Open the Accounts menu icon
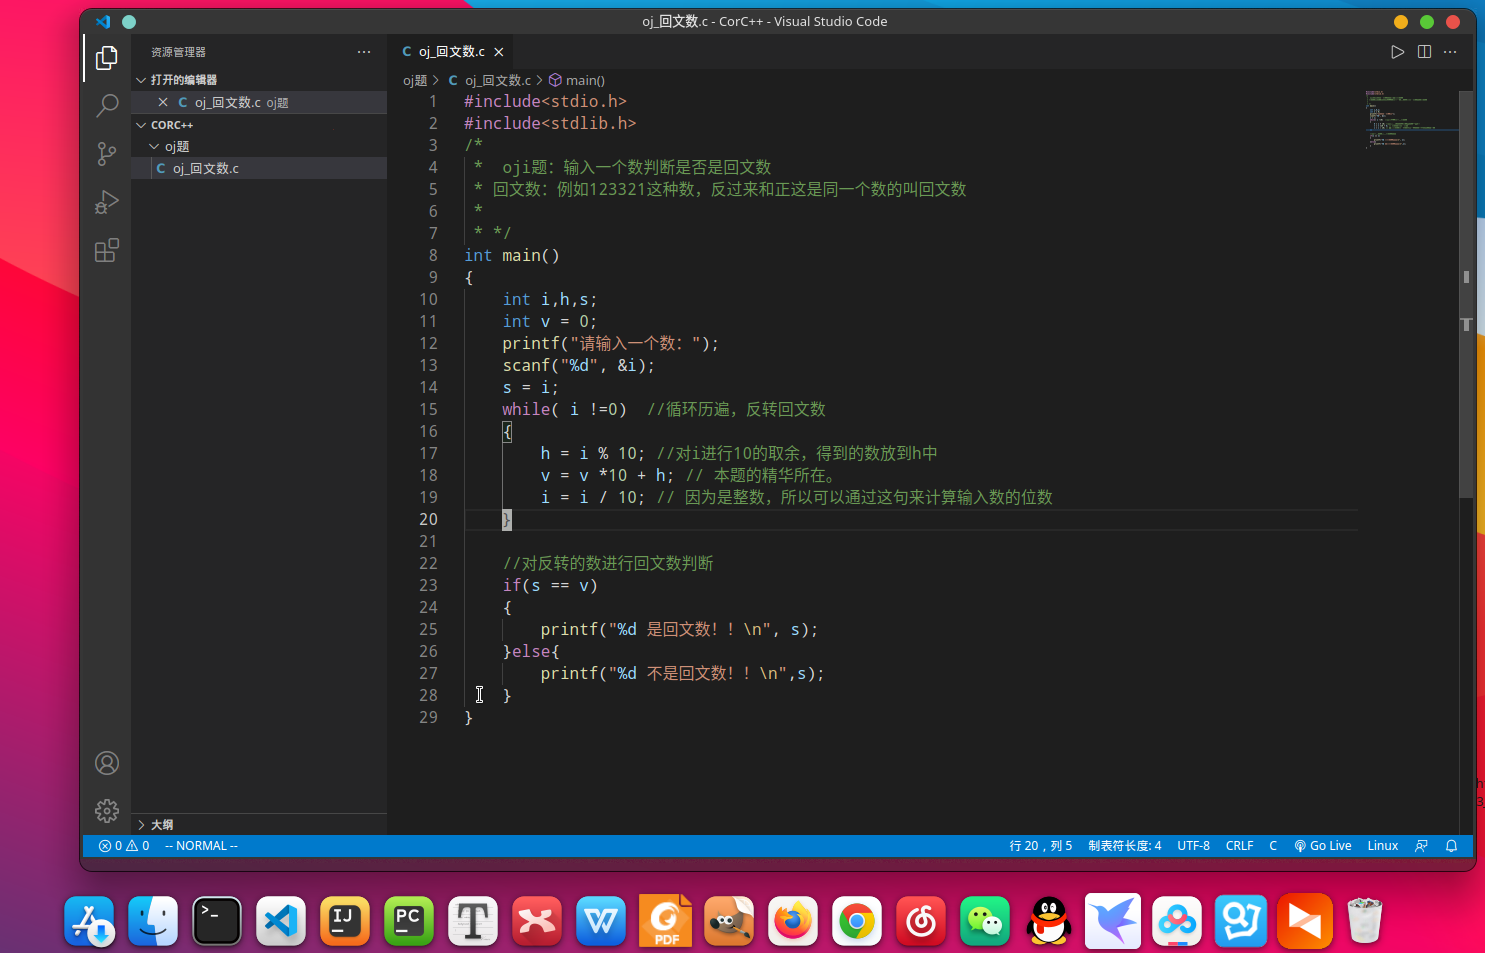The height and width of the screenshot is (953, 1485). 107,763
